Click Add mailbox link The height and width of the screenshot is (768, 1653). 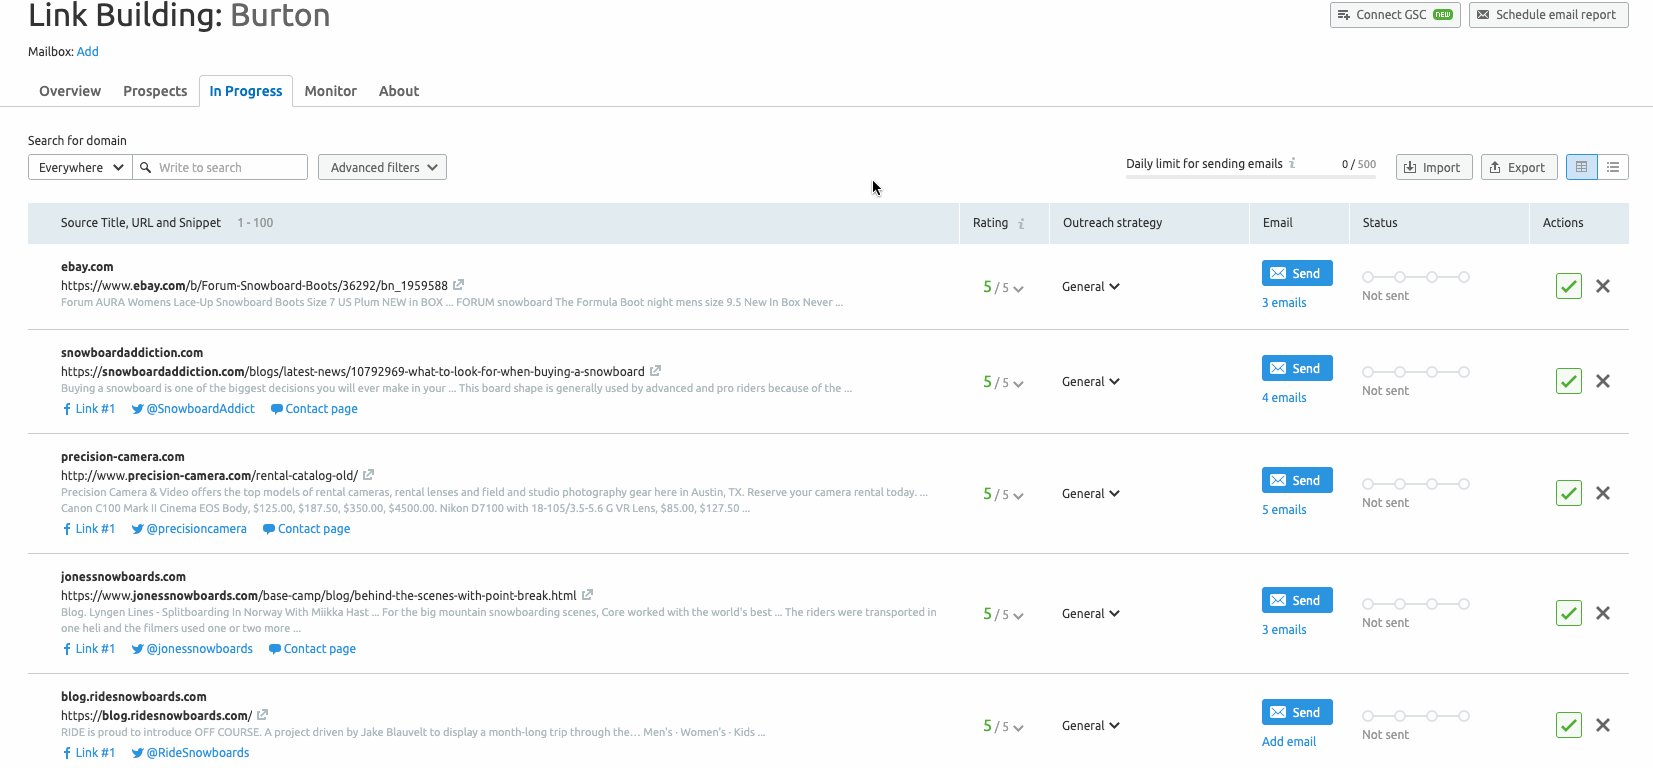(88, 52)
